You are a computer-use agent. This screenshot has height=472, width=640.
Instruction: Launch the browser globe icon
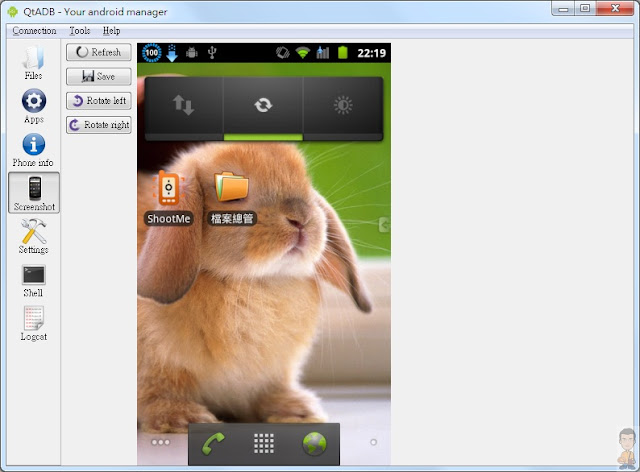314,444
